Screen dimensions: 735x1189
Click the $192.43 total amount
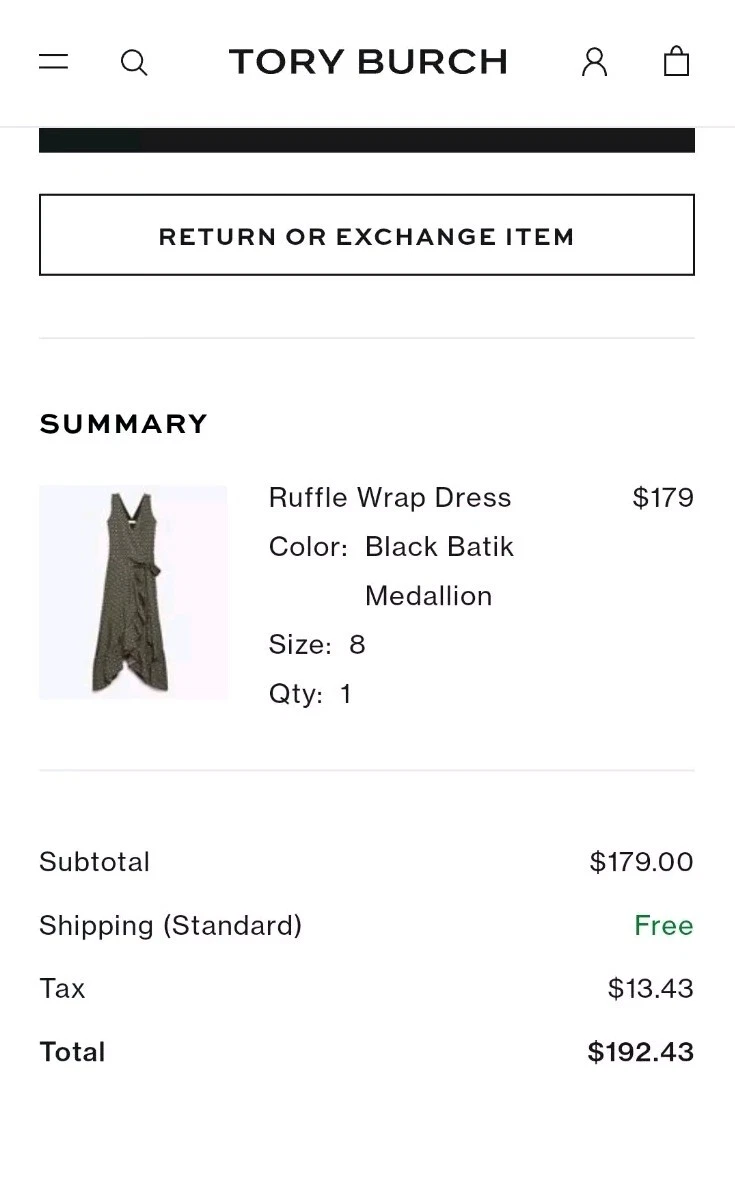coord(640,1052)
